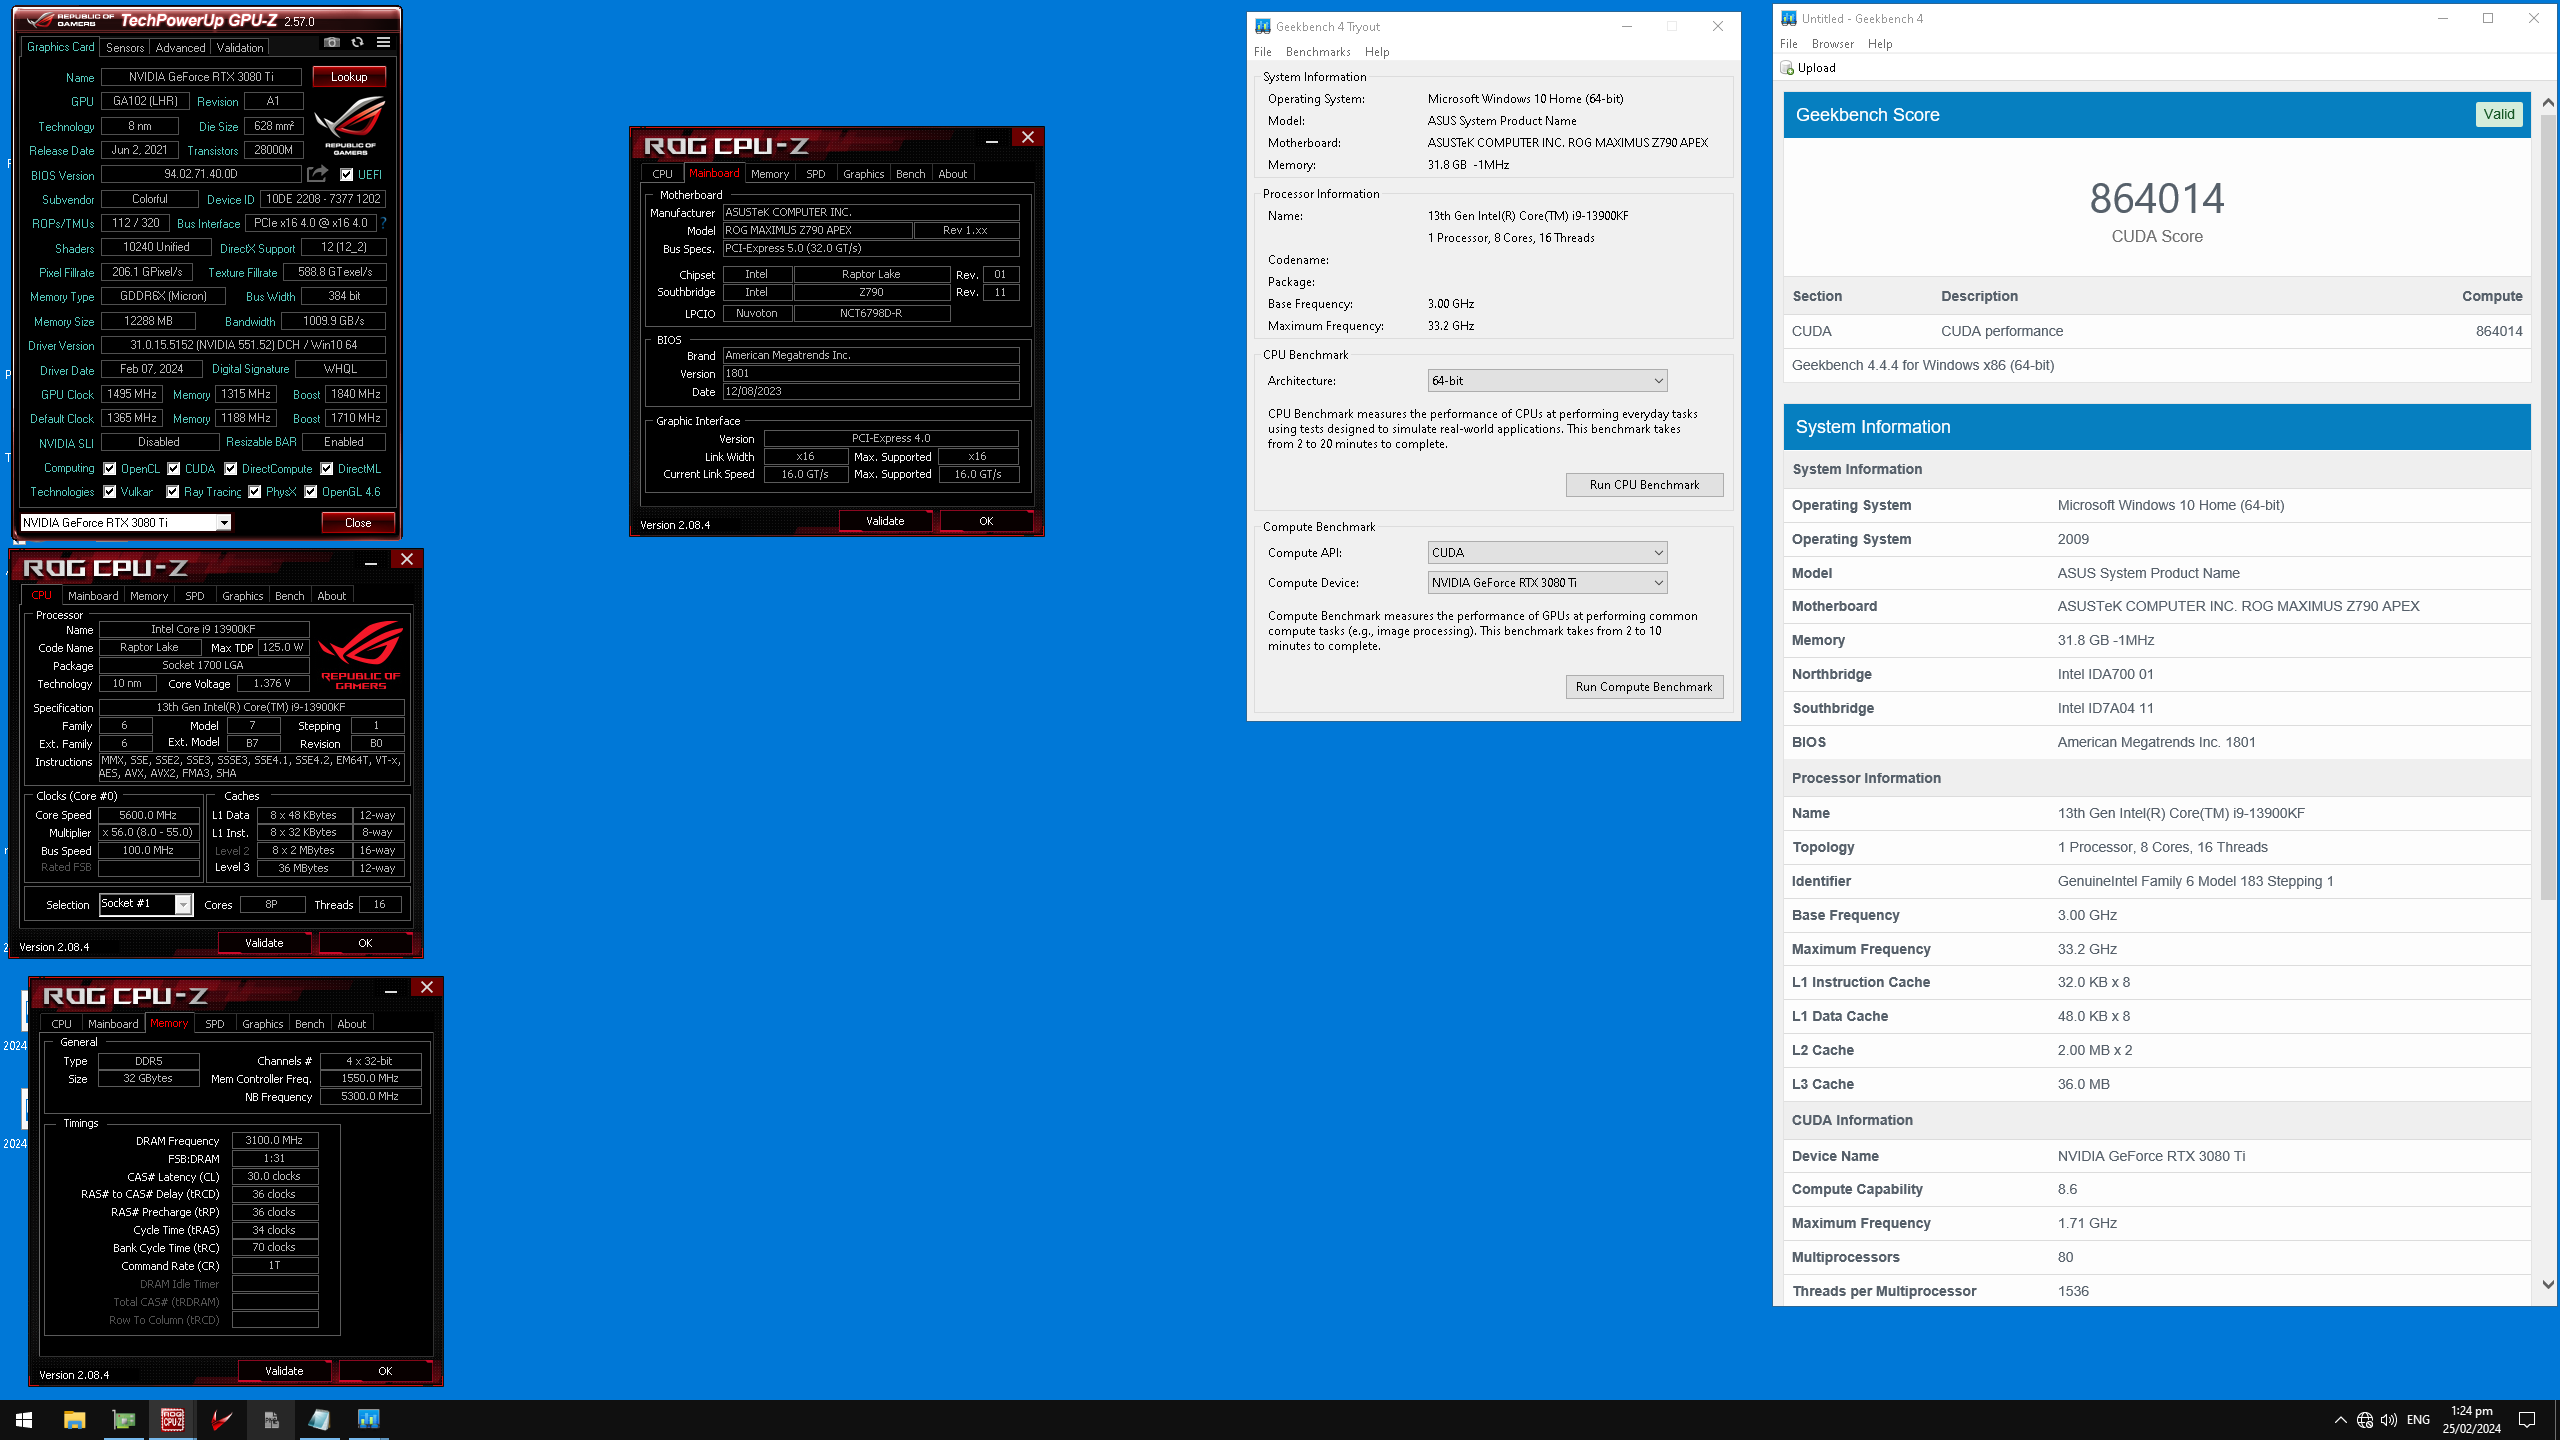
Task: Open SPD tab in CPU-Z Mainboard window
Action: [x=816, y=174]
